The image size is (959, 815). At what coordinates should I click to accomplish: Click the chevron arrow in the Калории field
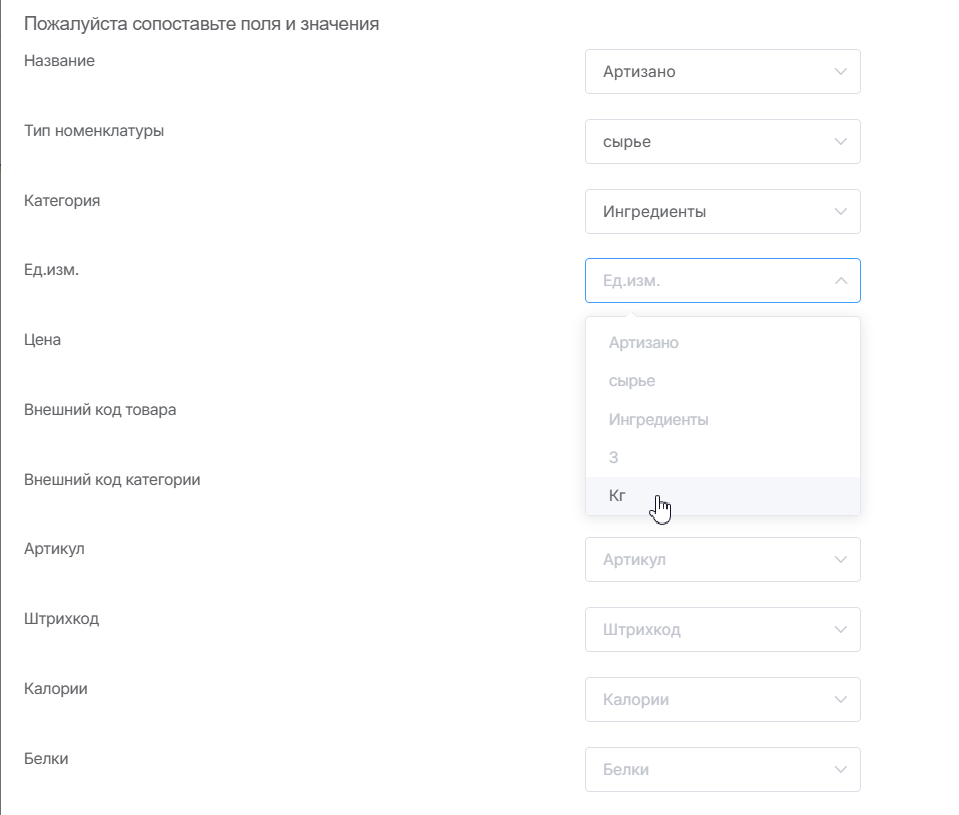(840, 700)
